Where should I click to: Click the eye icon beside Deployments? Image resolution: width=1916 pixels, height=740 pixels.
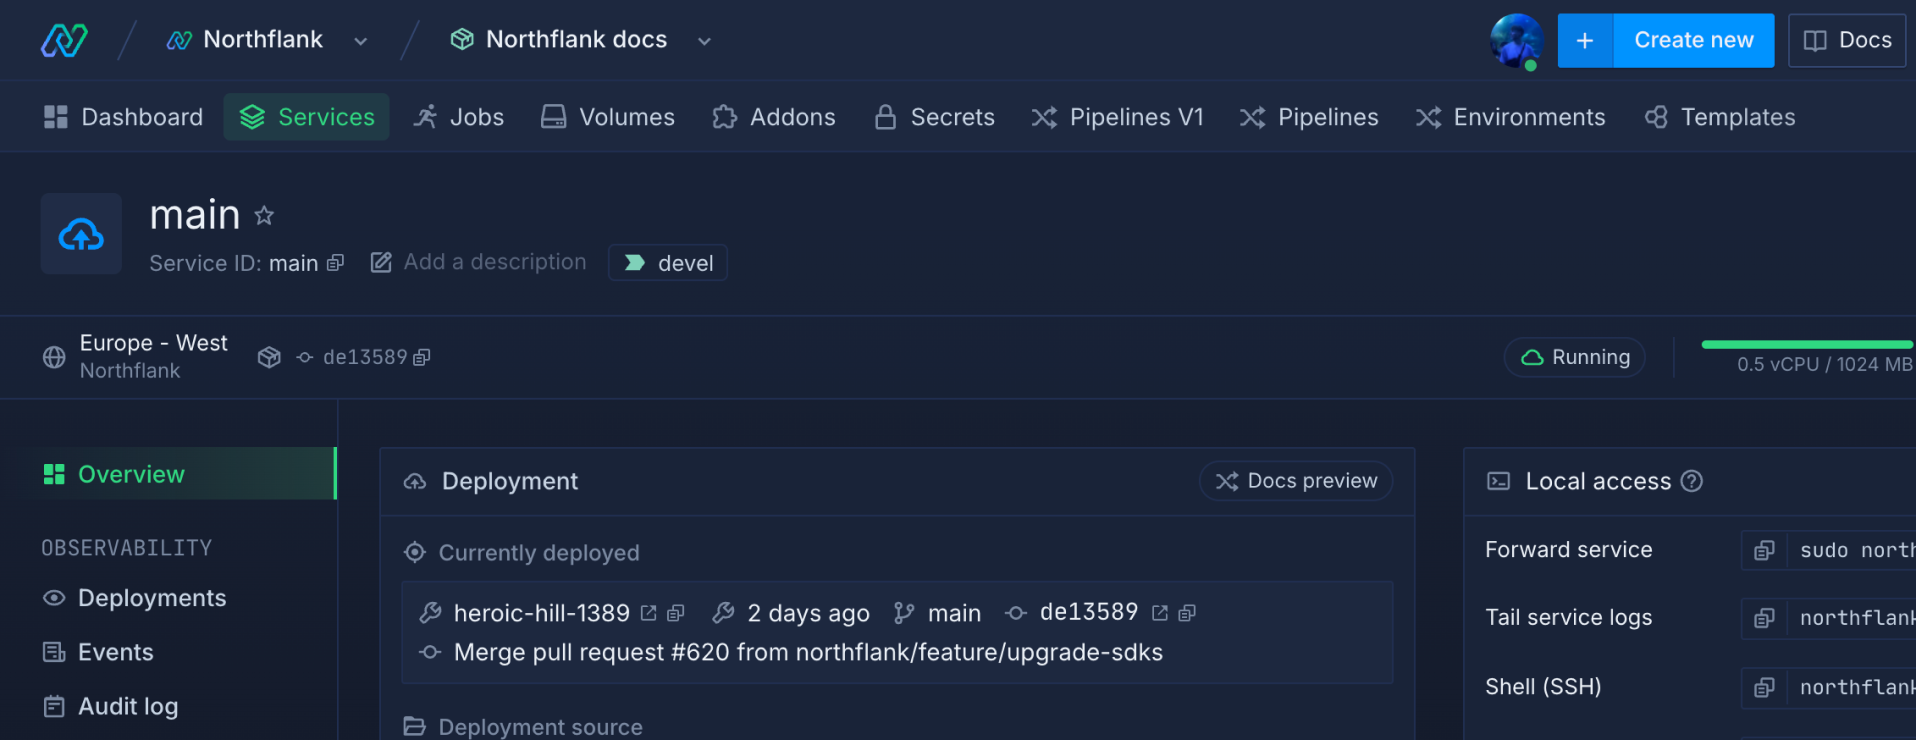[54, 598]
